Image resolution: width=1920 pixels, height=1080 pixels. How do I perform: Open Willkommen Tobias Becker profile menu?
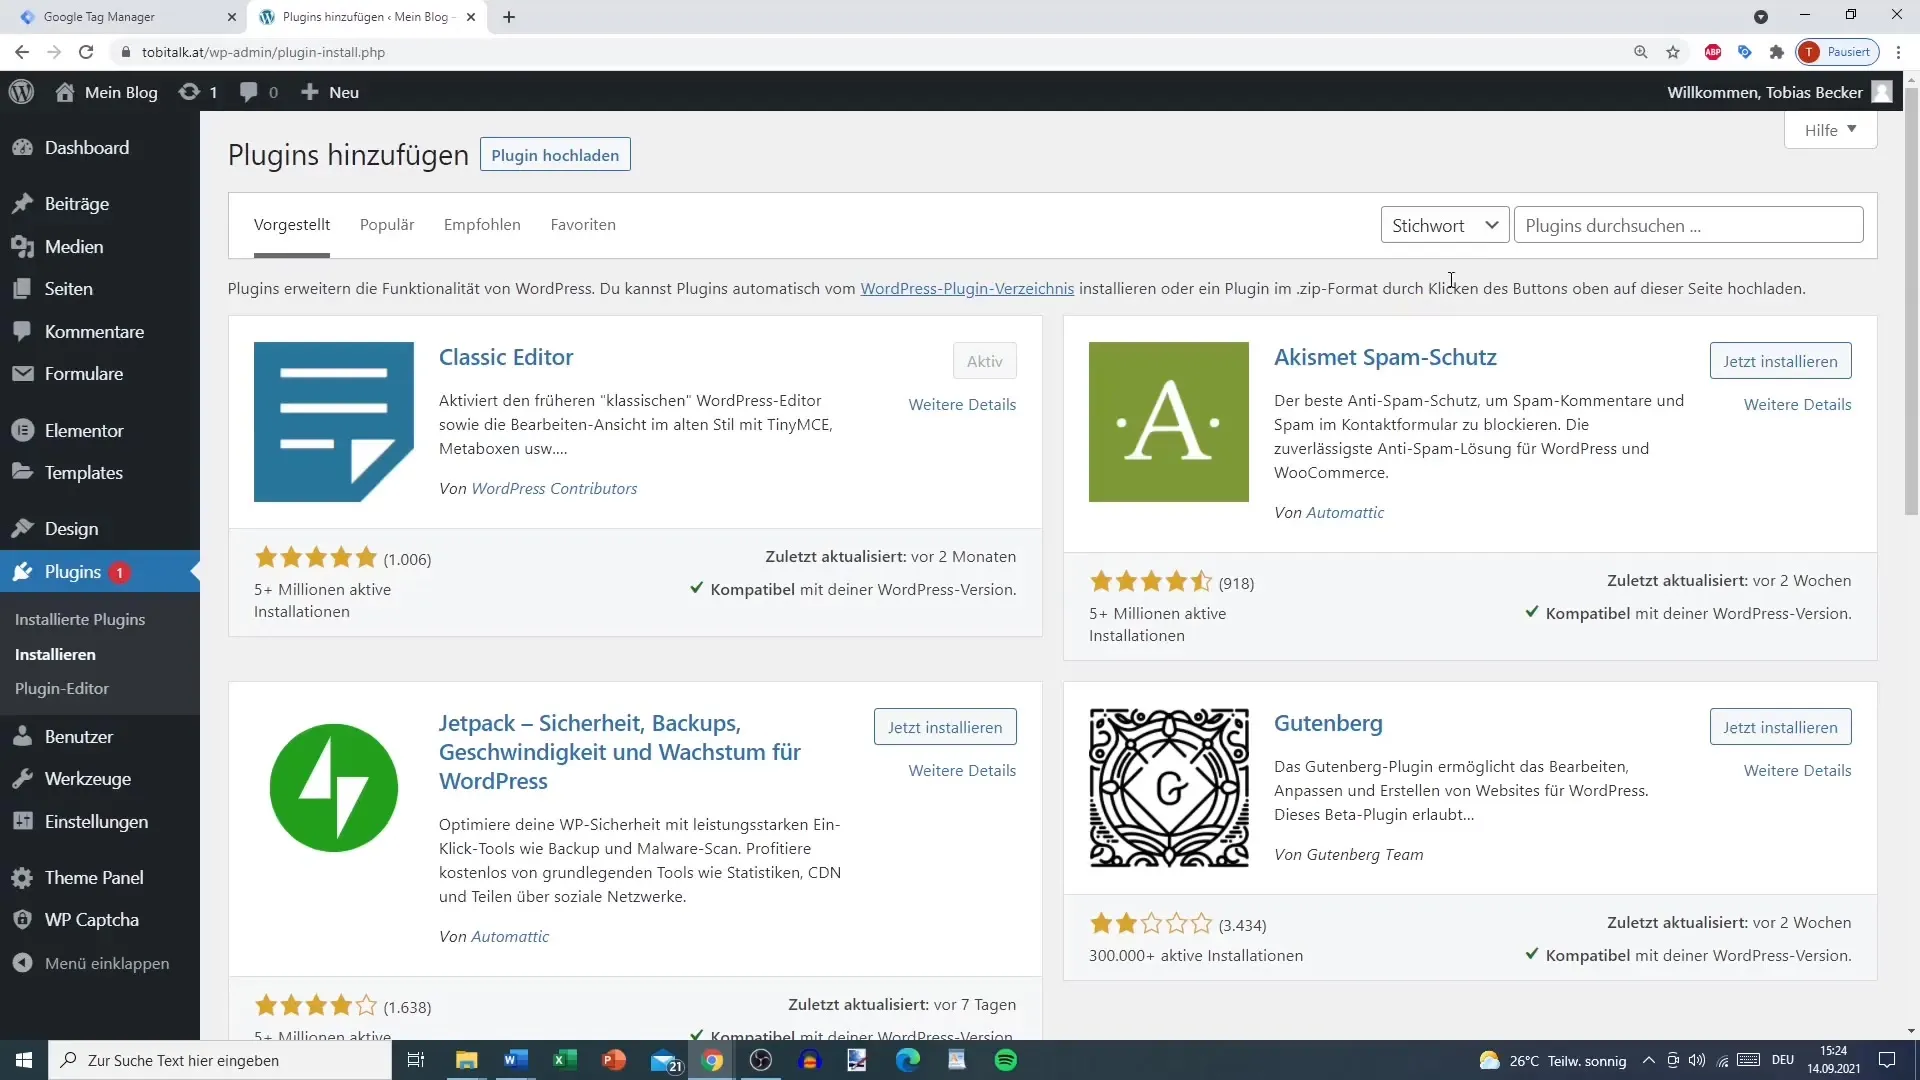[1780, 92]
